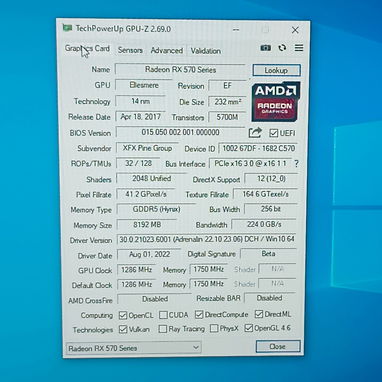The height and width of the screenshot is (382, 382).
Task: Minimize the GPU-Z window
Action: pos(236,30)
